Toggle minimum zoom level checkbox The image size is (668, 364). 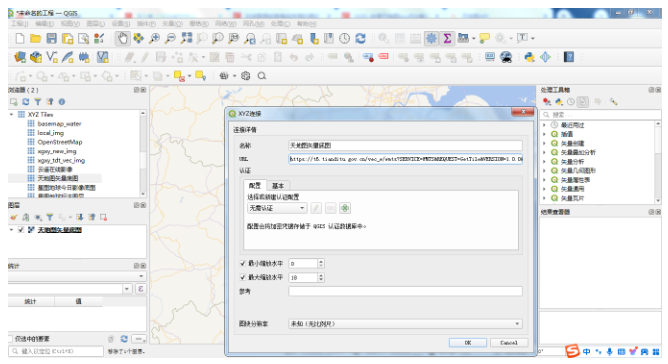242,263
